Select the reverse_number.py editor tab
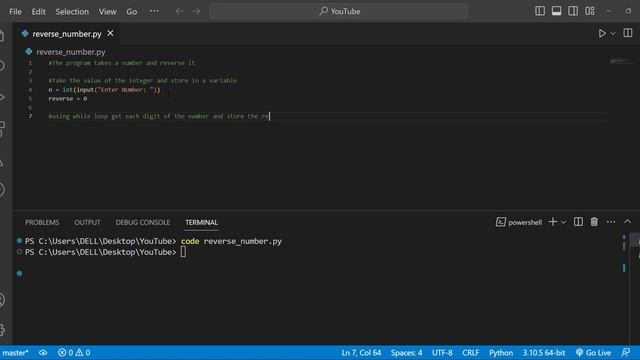The width and height of the screenshot is (640, 360). coord(67,34)
